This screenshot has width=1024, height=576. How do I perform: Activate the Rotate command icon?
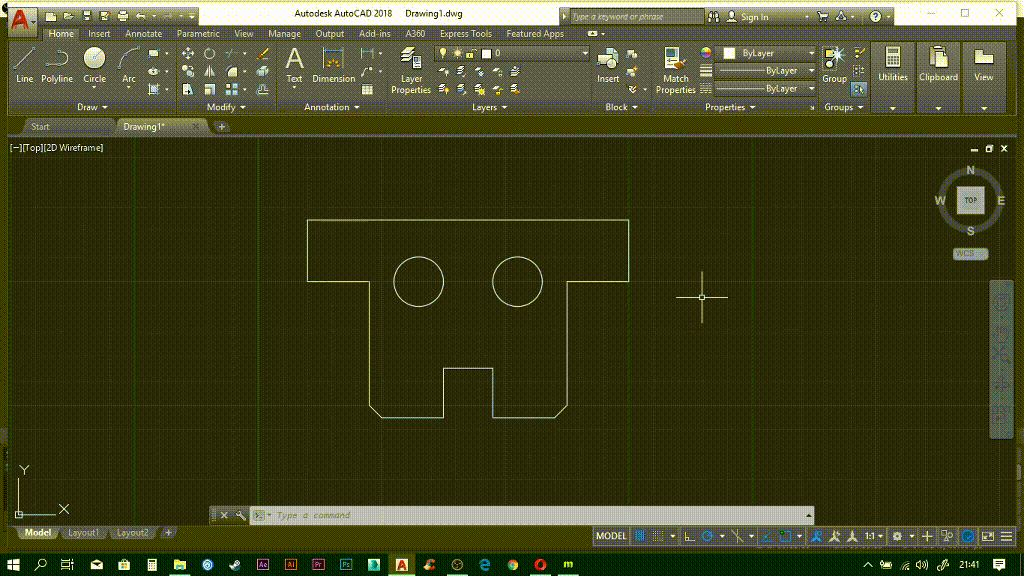point(210,54)
